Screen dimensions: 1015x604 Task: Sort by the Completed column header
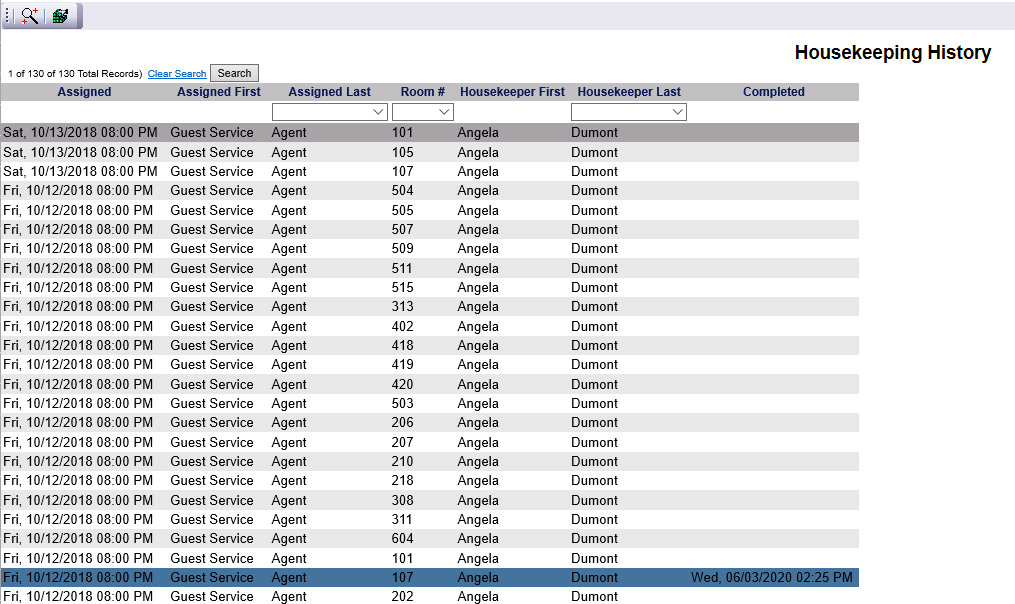pyautogui.click(x=773, y=92)
